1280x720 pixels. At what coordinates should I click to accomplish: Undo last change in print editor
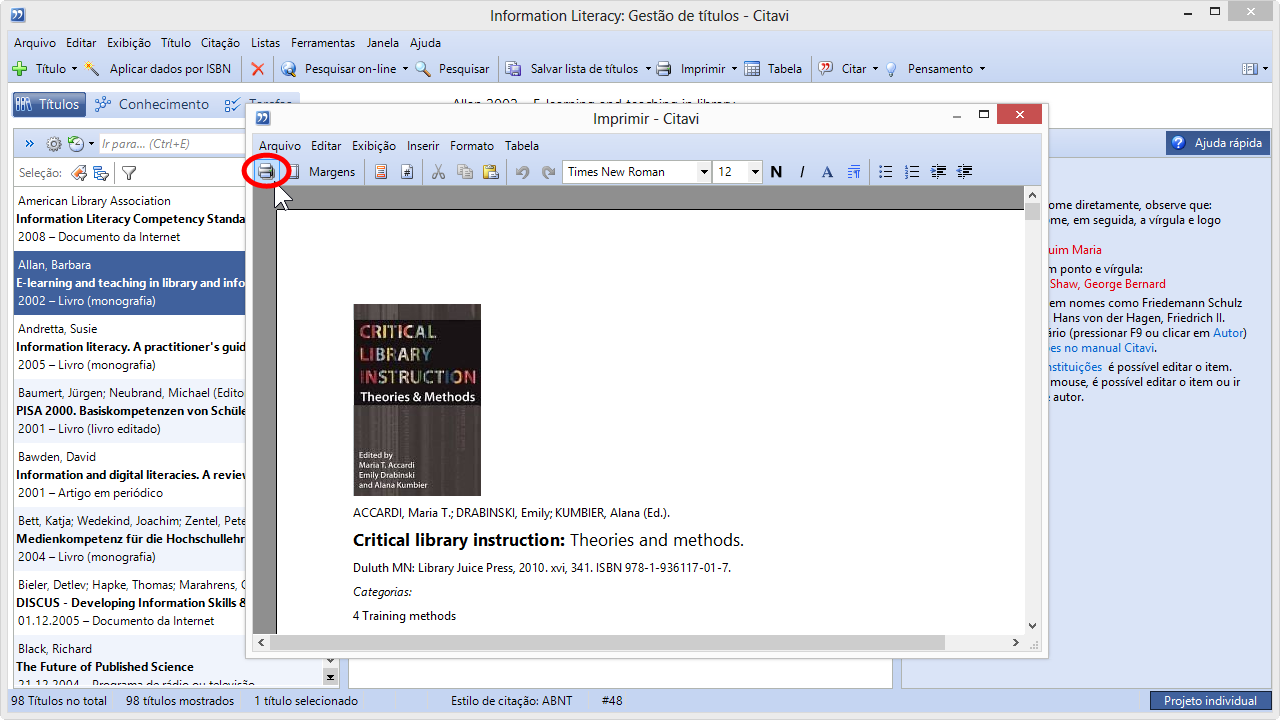click(x=522, y=172)
